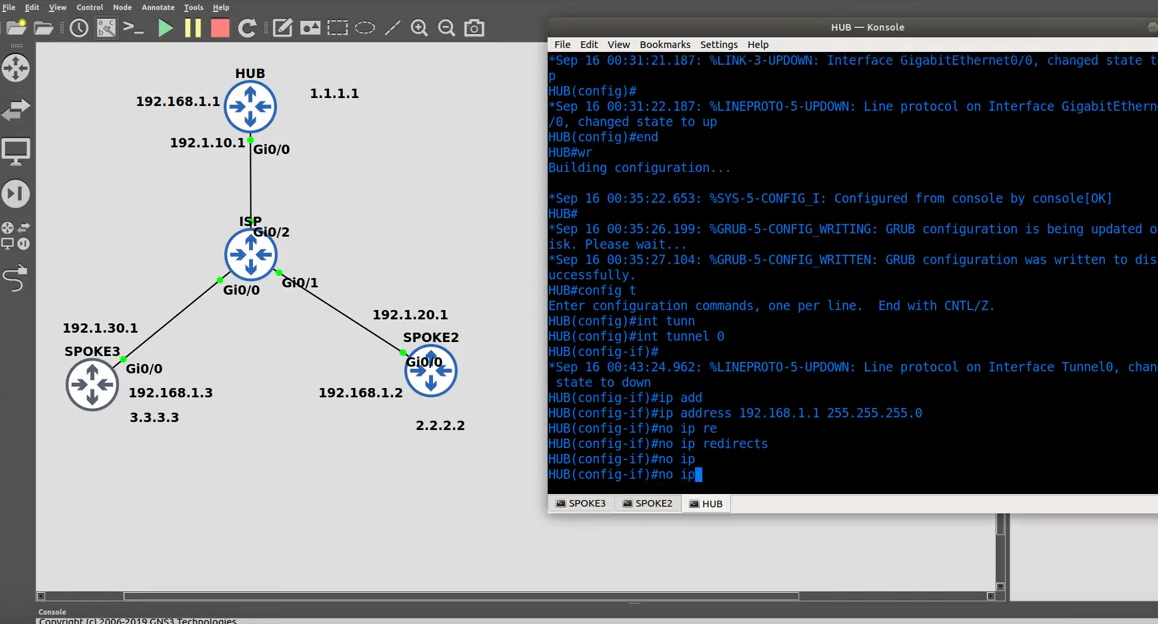This screenshot has width=1158, height=624.
Task: Select the HUB router node
Action: [x=250, y=107]
